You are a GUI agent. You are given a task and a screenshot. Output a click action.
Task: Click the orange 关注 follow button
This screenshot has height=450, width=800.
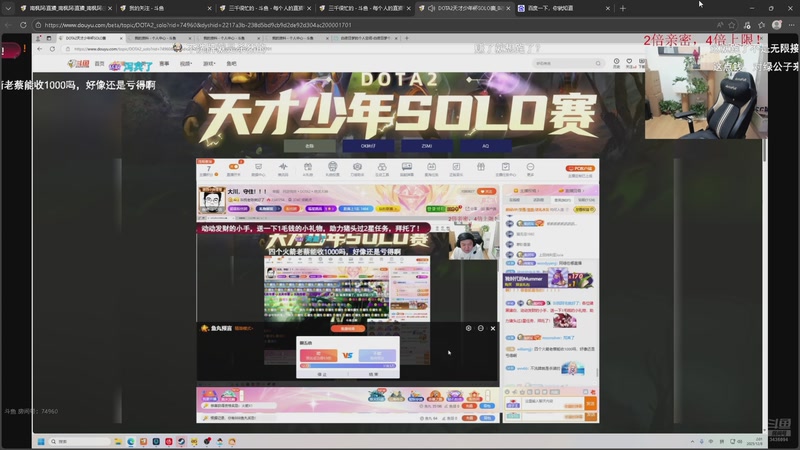(487, 191)
